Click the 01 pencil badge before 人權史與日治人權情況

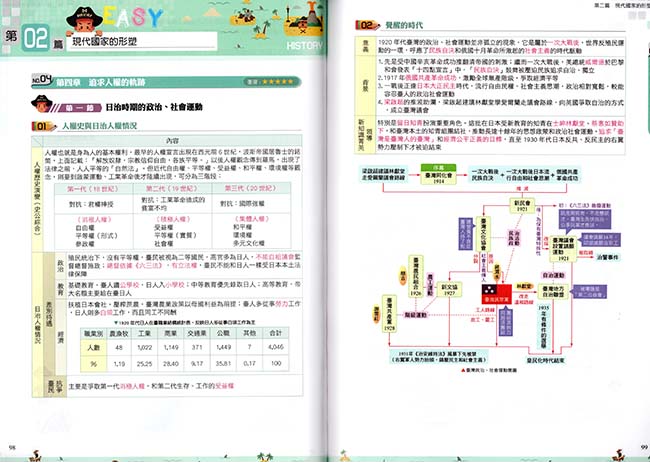(44, 126)
